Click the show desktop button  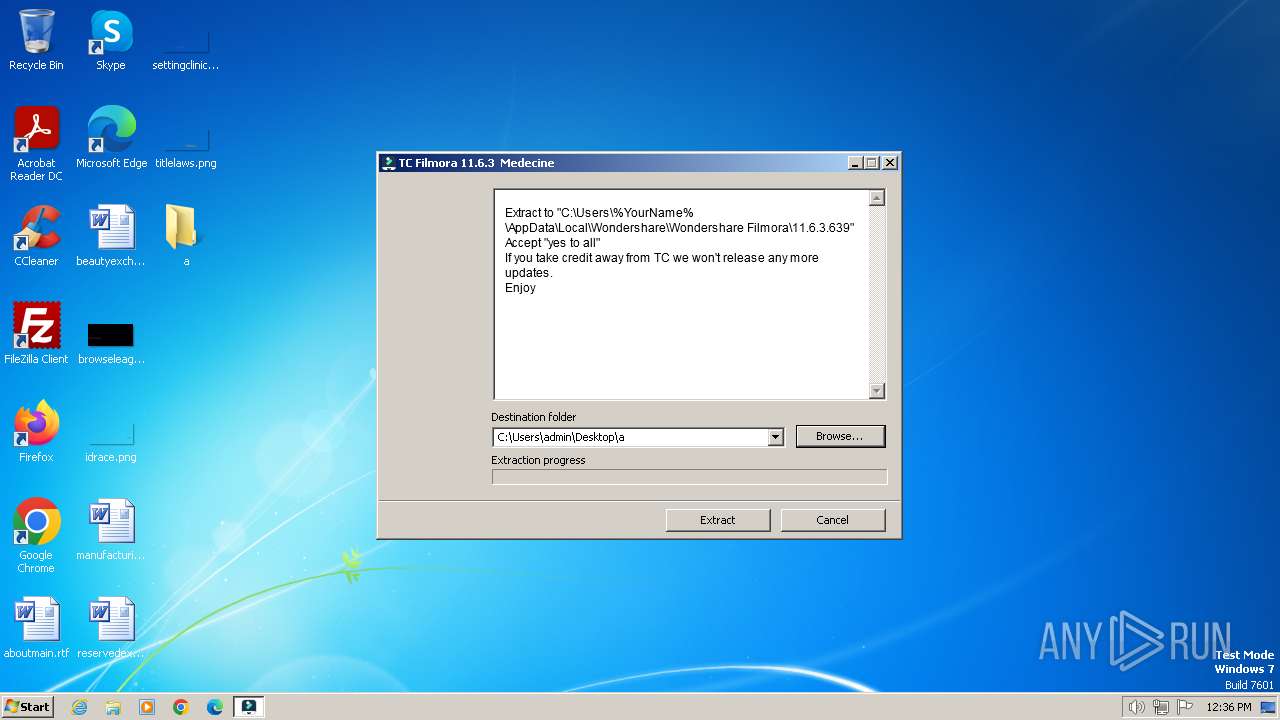[1270, 707]
